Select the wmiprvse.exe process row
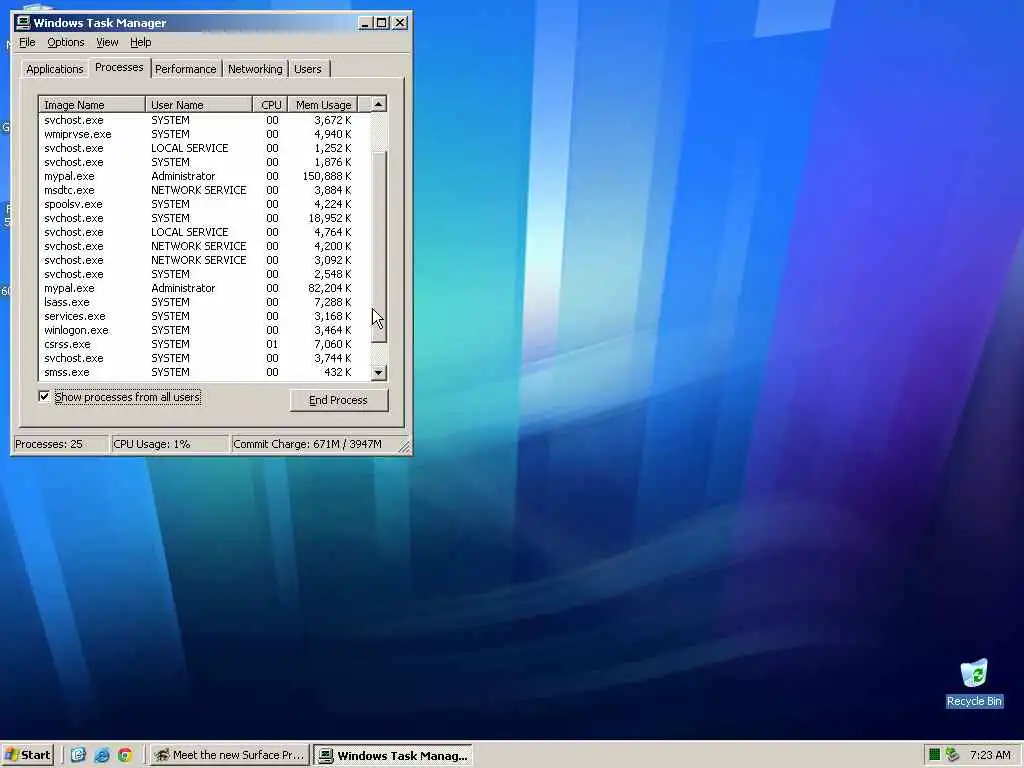 pos(204,134)
